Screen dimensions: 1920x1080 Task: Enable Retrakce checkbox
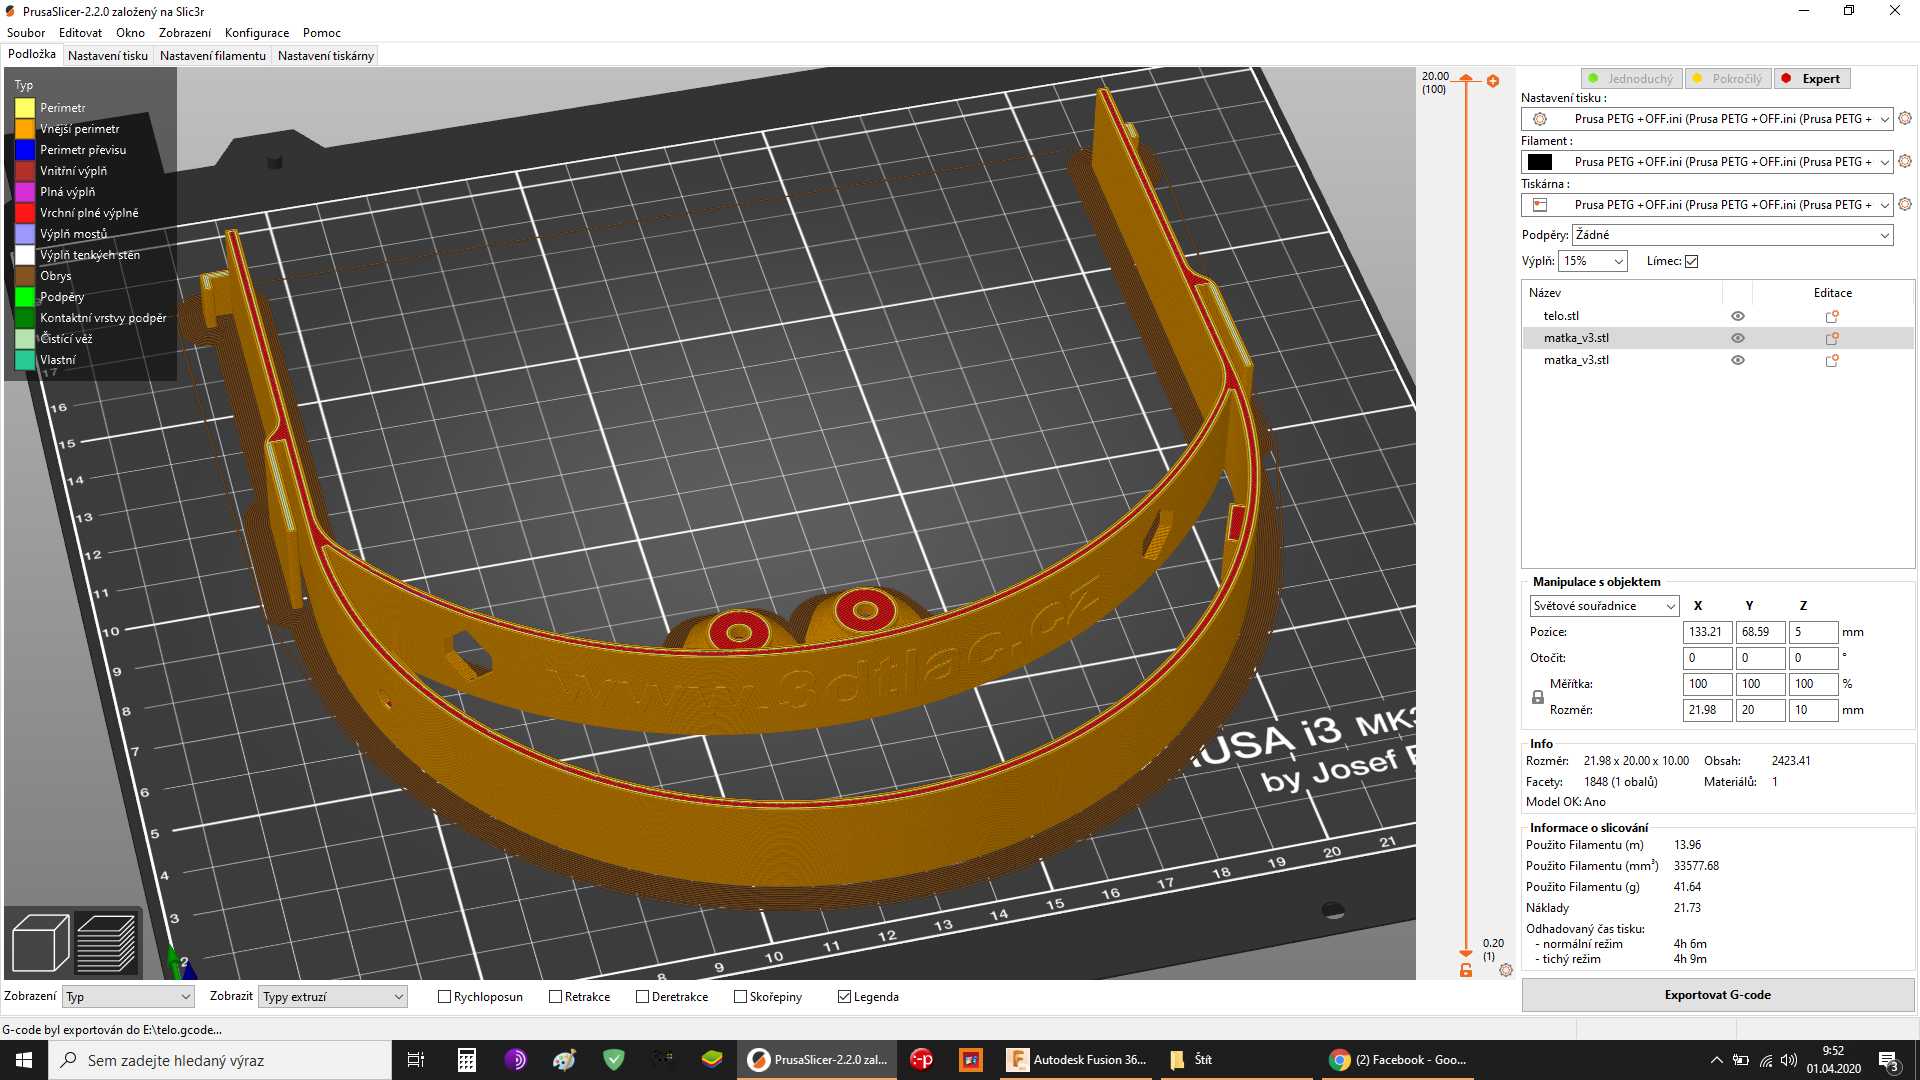[556, 997]
